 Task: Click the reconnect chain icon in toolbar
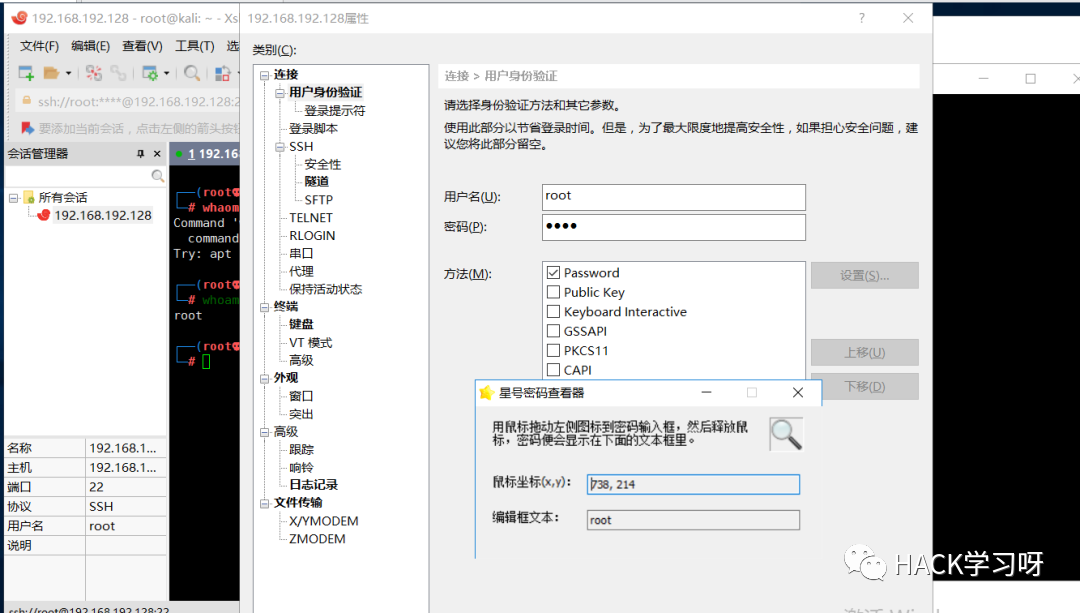(x=118, y=72)
